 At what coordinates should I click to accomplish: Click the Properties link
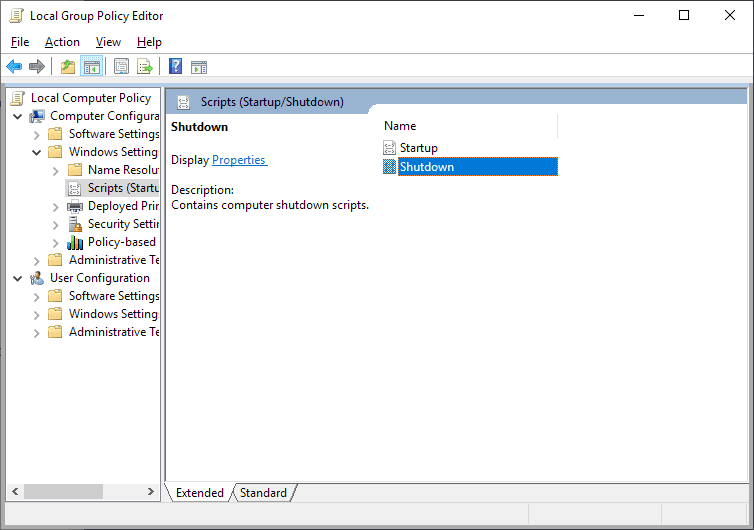click(x=239, y=160)
